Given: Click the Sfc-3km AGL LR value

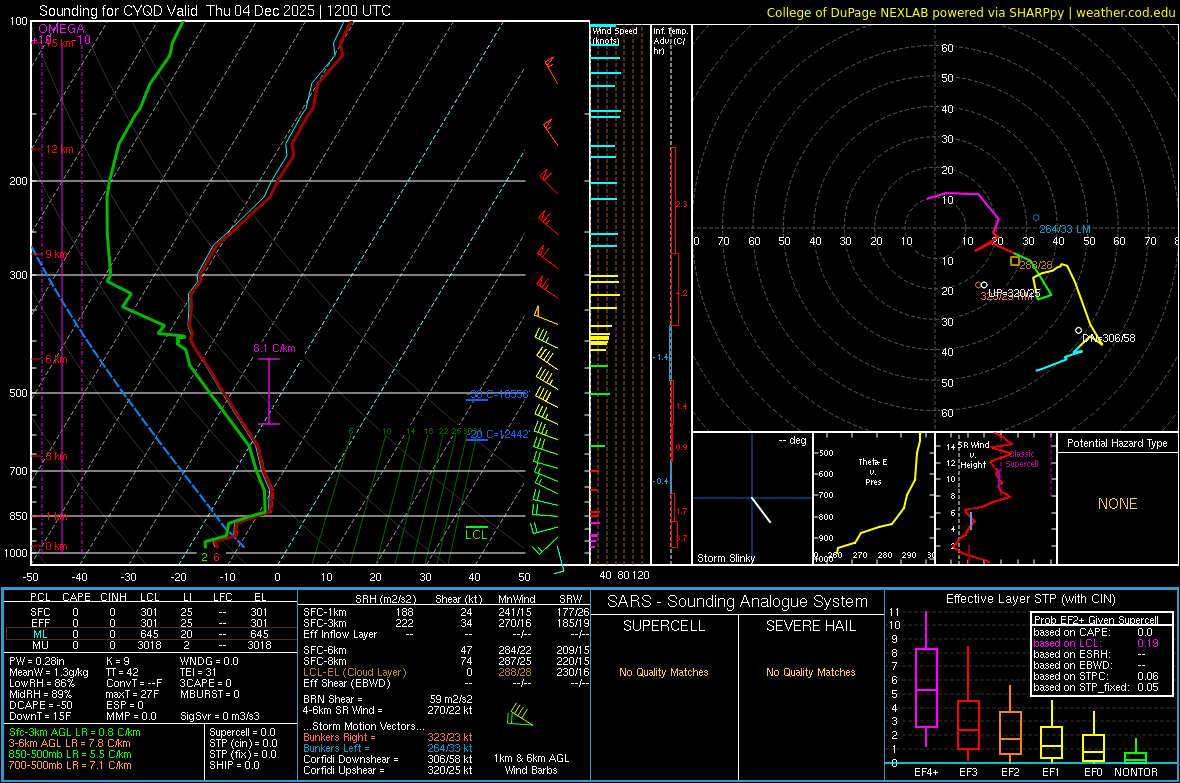Looking at the screenshot, I should tap(75, 732).
